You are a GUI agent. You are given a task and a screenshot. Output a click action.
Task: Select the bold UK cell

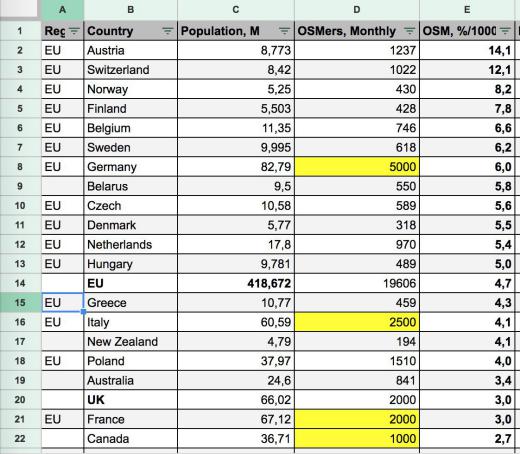pyautogui.click(x=131, y=400)
